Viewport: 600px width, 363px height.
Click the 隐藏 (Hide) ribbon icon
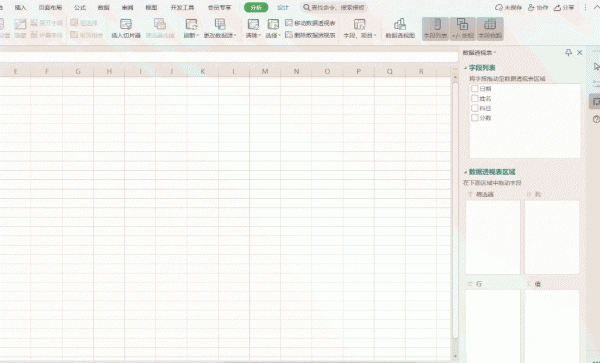[20, 24]
